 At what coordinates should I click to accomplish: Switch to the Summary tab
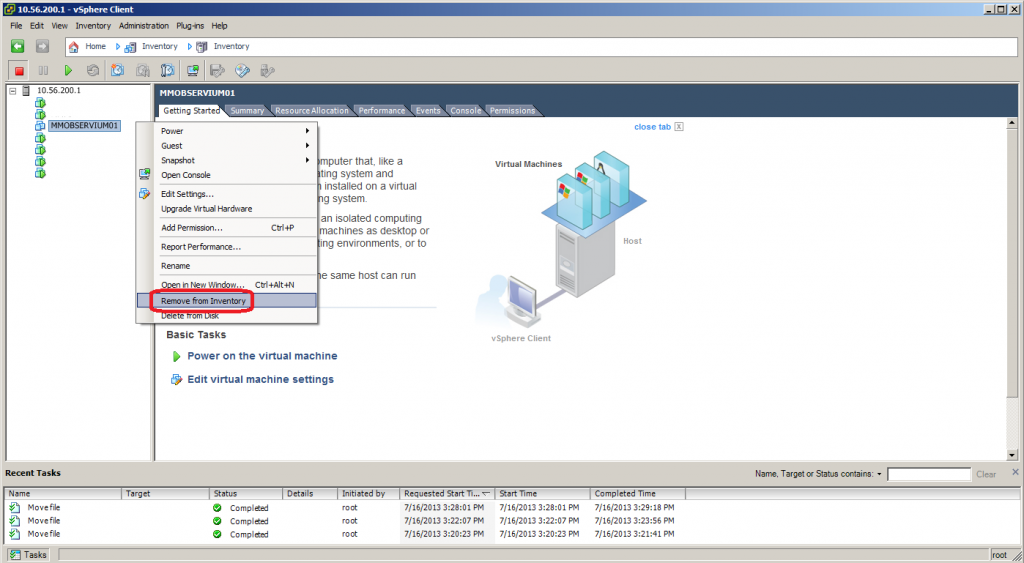[248, 111]
